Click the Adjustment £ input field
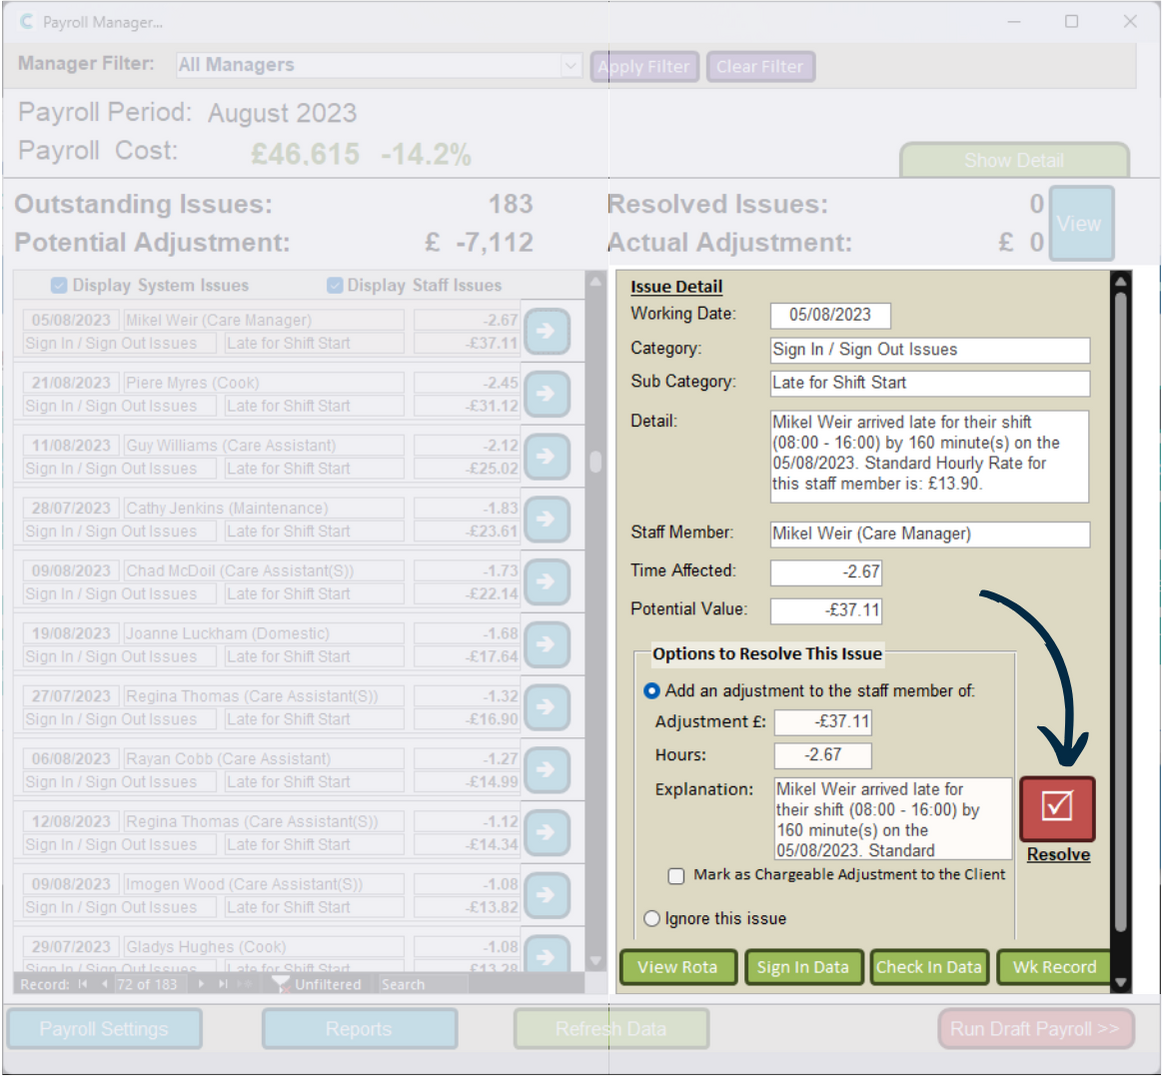This screenshot has height=1078, width=1162. tap(822, 722)
